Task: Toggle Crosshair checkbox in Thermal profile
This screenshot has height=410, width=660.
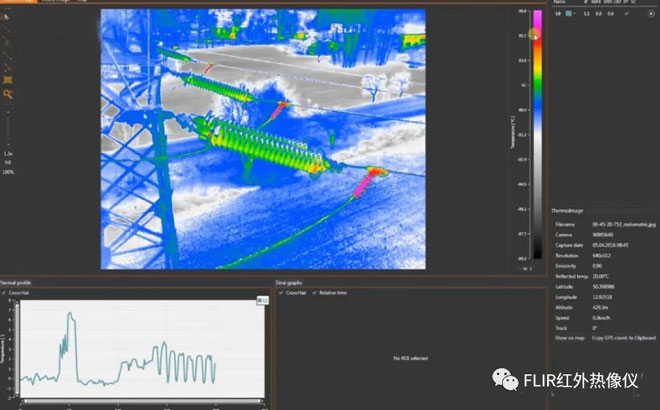Action: tap(6, 292)
